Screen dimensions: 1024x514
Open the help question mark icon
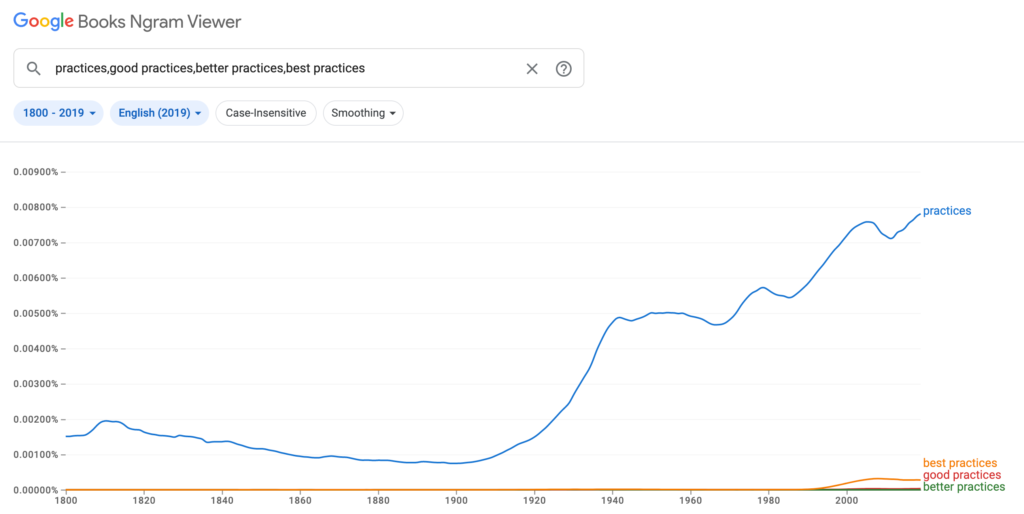[564, 69]
